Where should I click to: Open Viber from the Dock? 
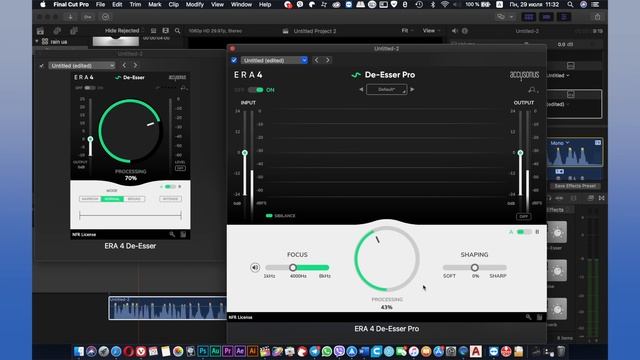coord(339,351)
